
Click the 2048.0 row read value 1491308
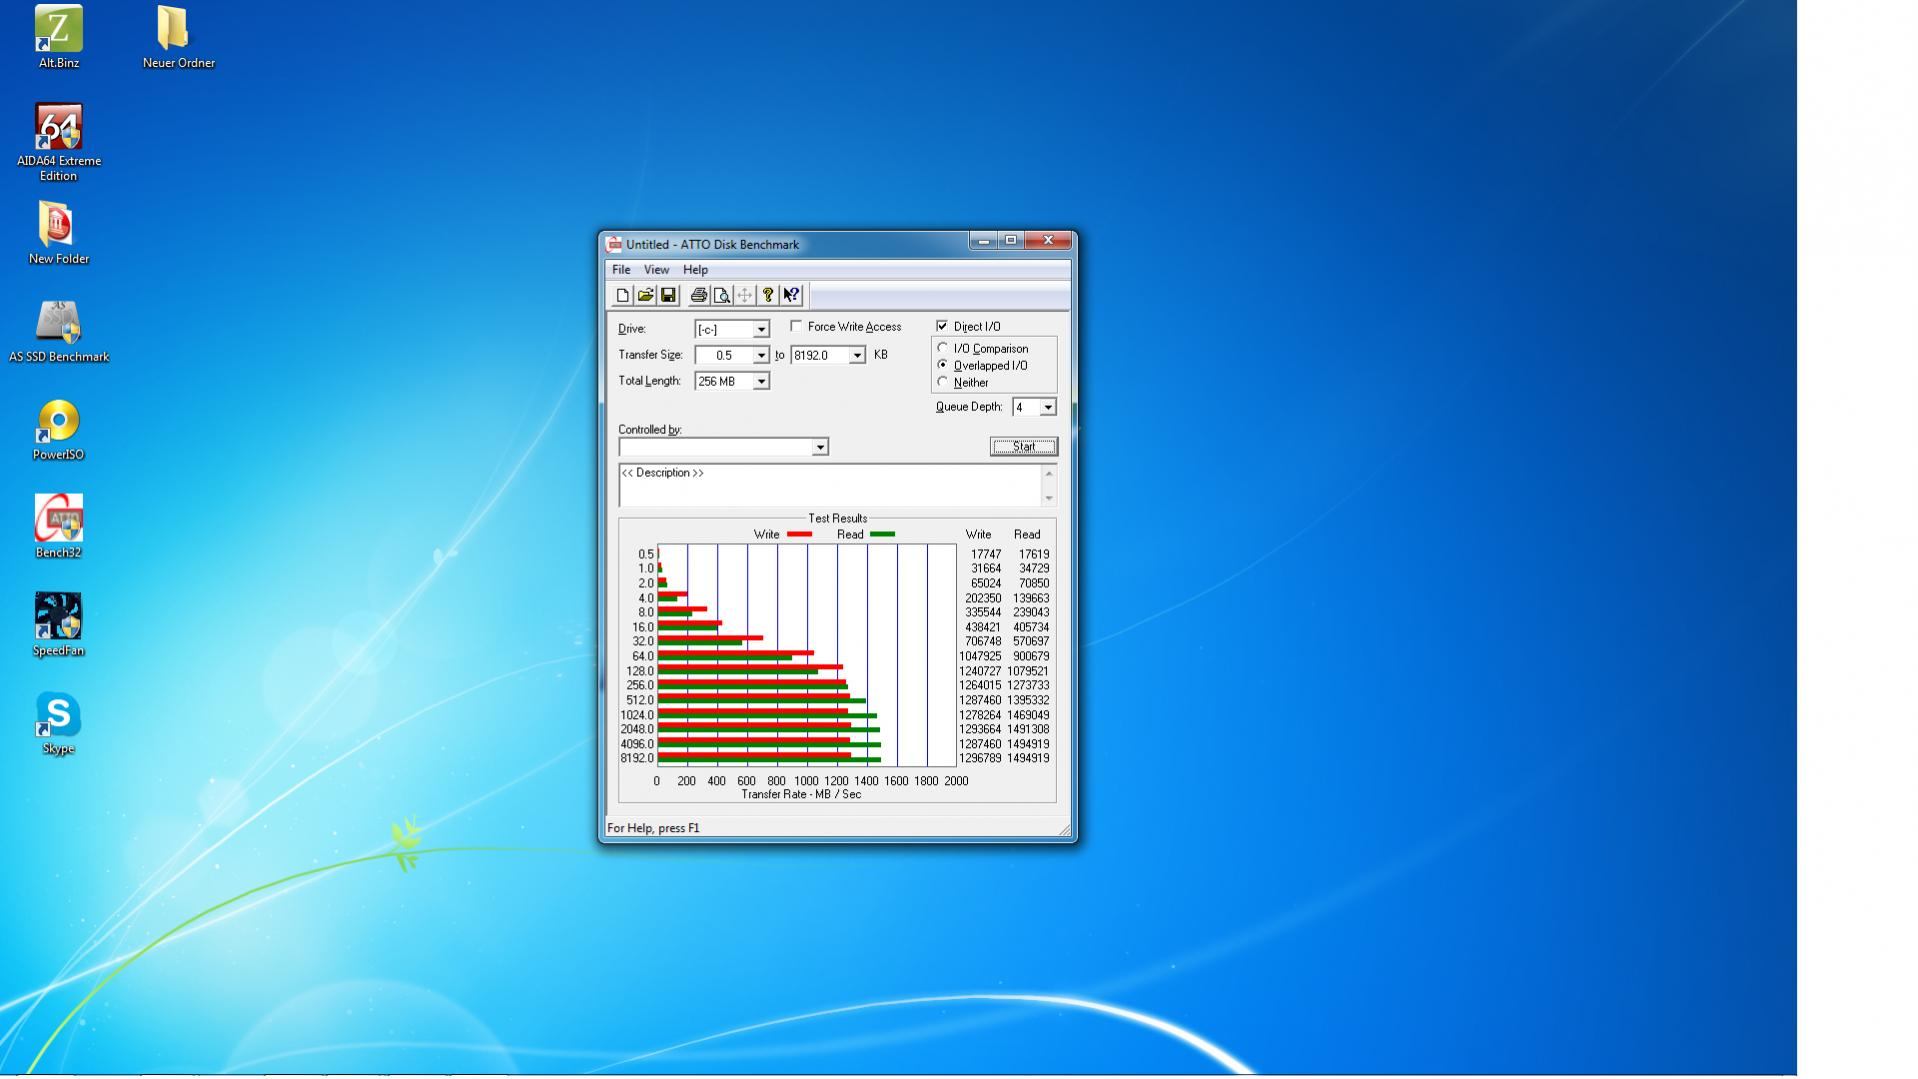[1028, 730]
